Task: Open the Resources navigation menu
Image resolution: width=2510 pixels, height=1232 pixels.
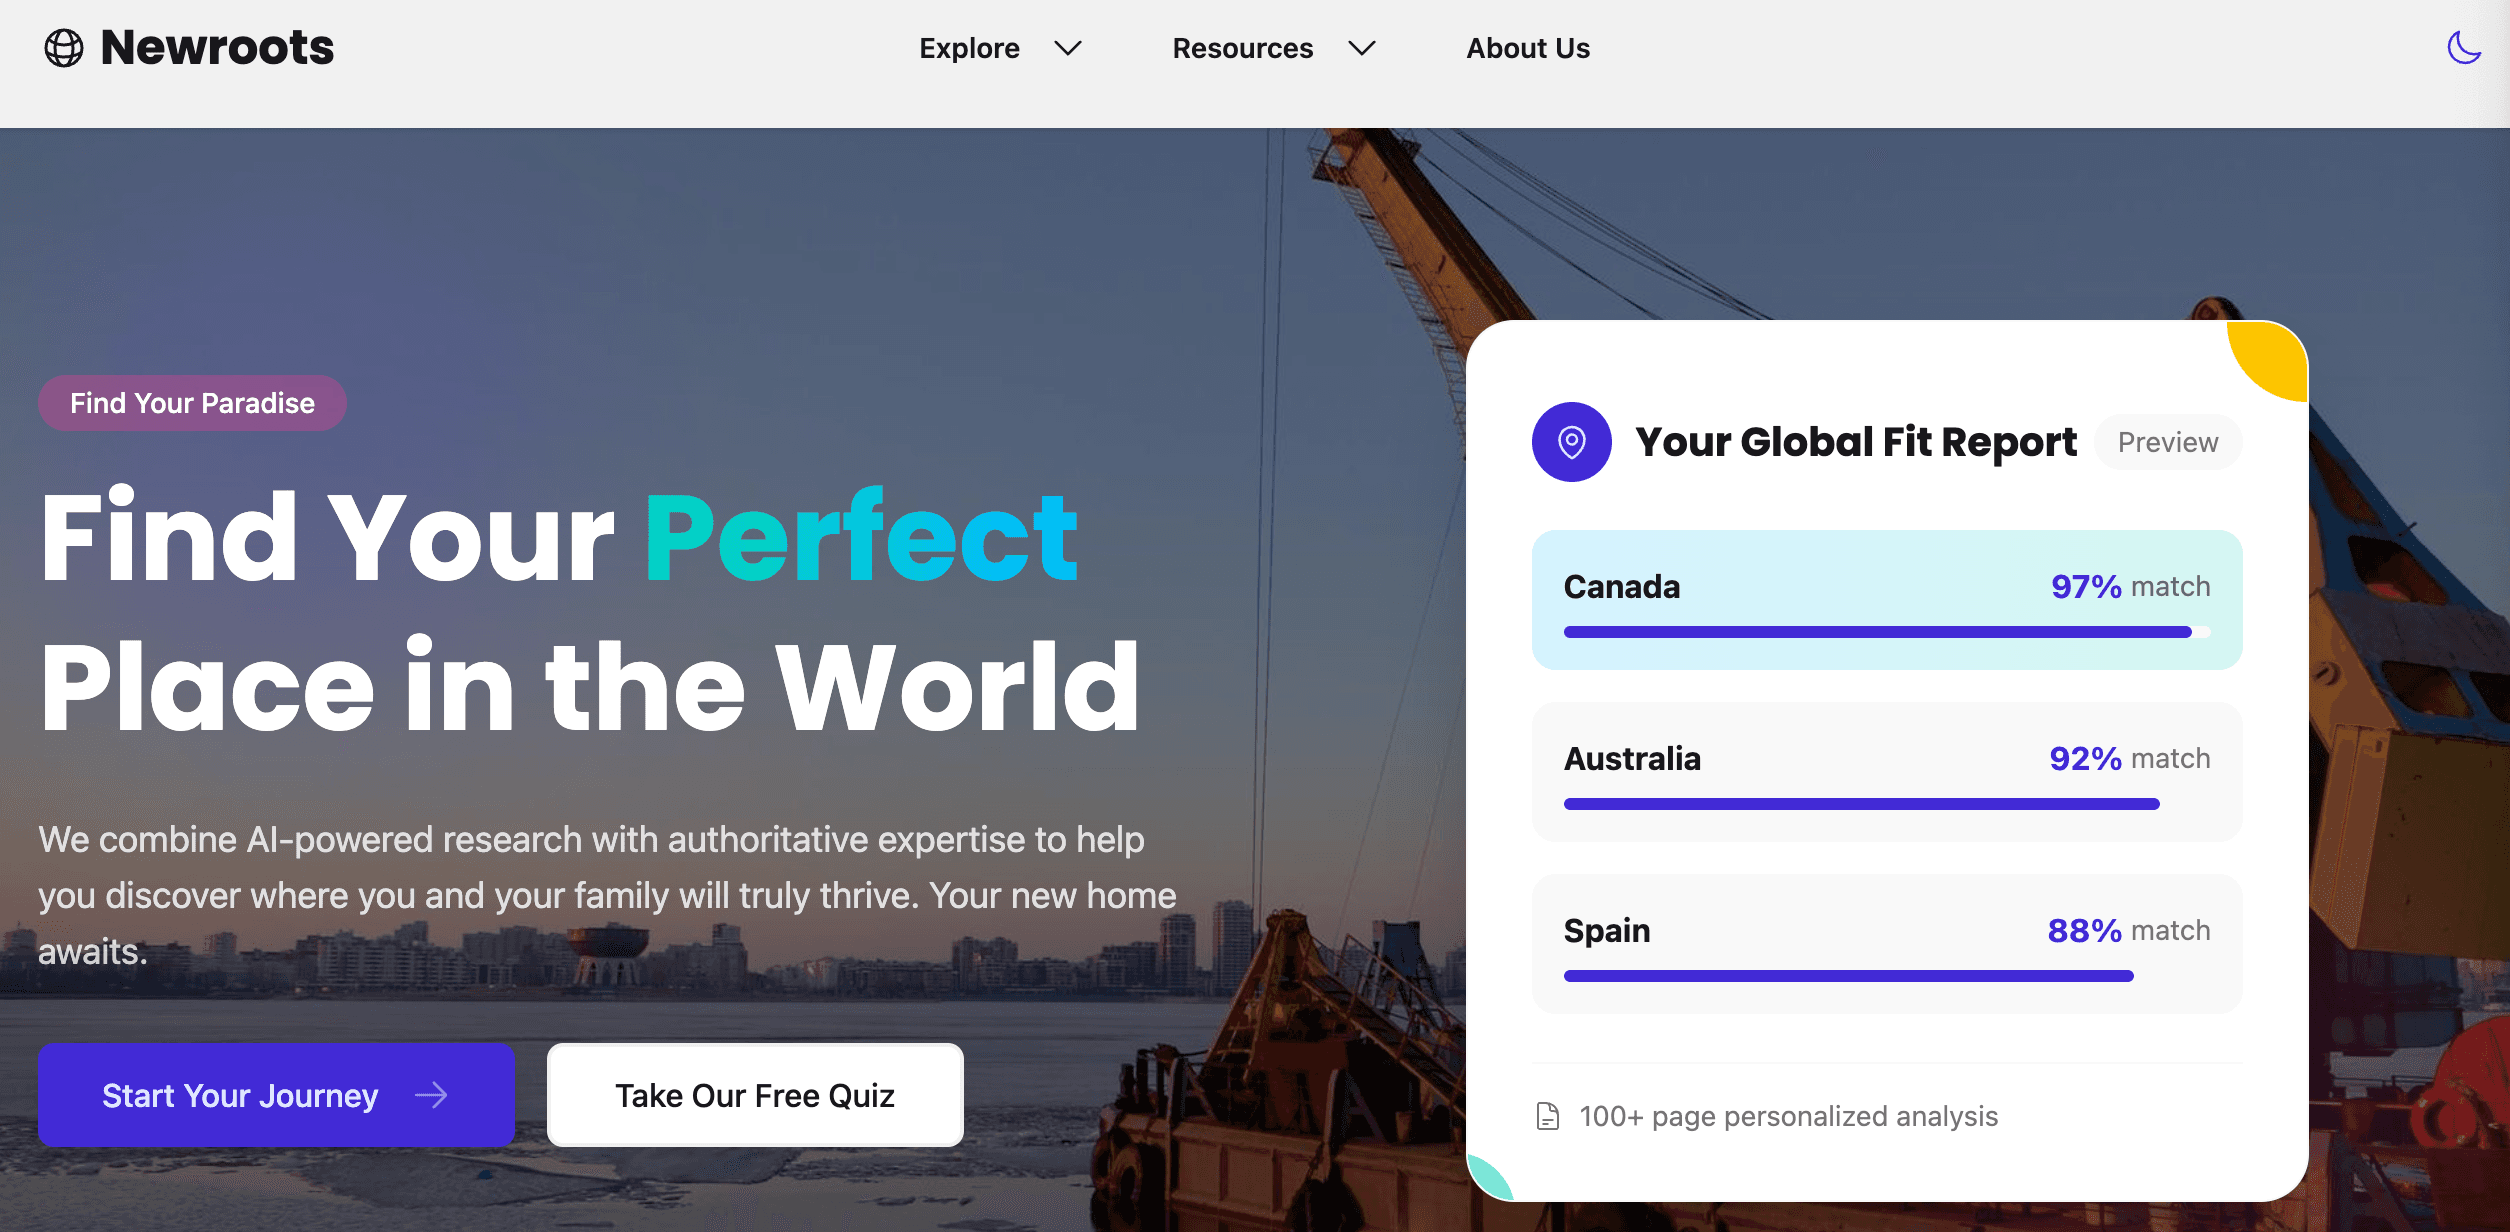Action: click(1242, 48)
